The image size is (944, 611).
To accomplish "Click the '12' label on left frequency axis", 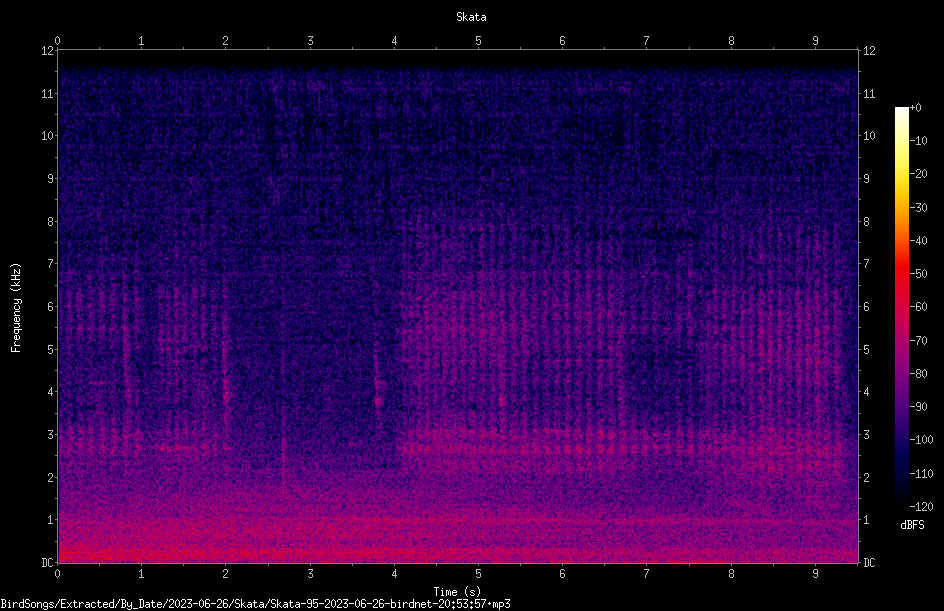I will [47, 51].
